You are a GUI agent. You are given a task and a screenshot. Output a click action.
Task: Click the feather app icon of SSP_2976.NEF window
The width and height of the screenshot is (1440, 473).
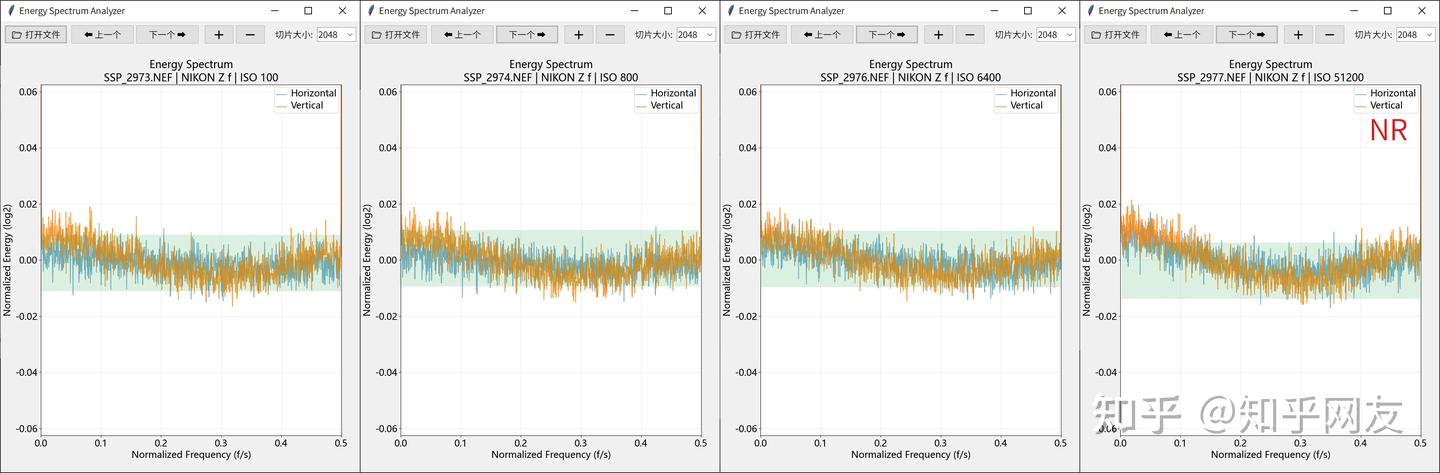pyautogui.click(x=730, y=11)
